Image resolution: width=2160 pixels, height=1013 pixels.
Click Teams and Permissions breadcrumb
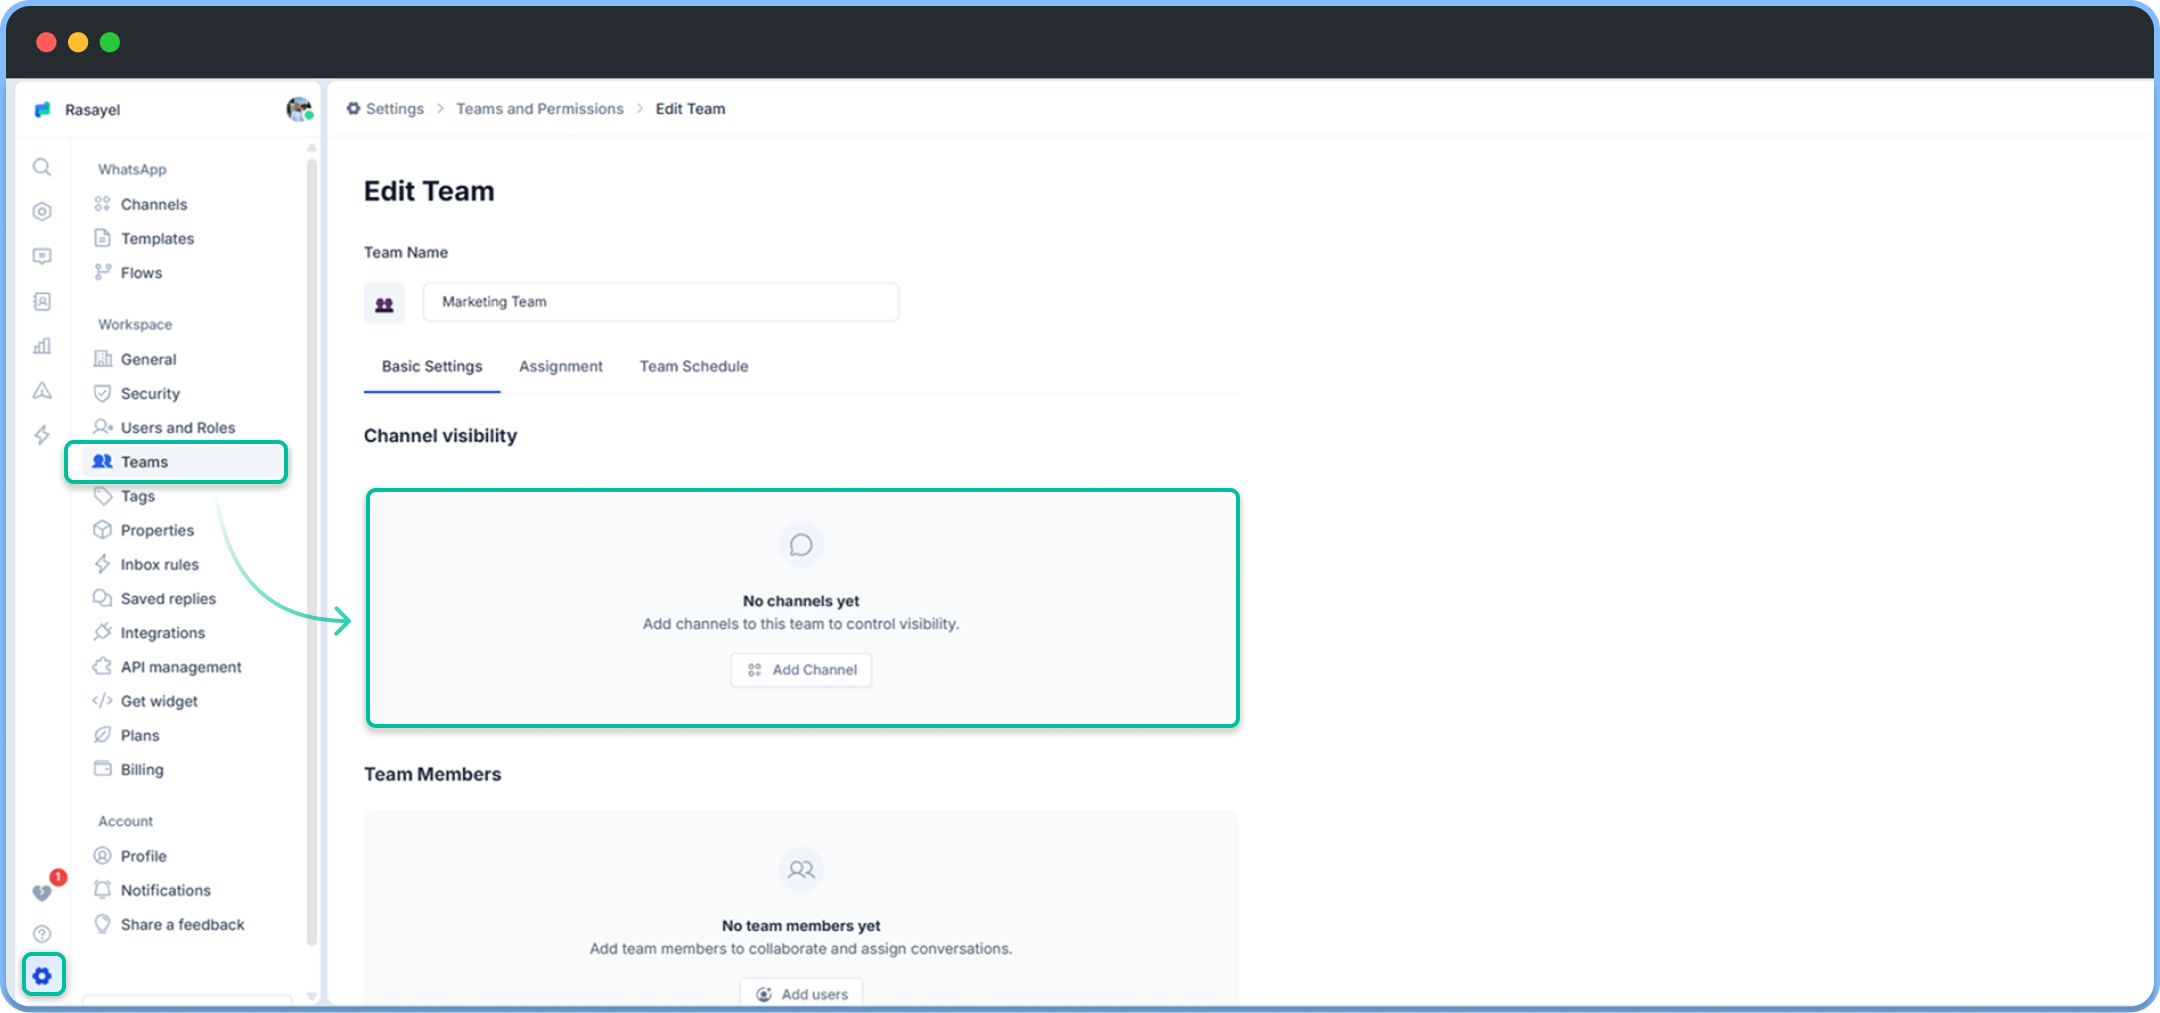pyautogui.click(x=540, y=109)
